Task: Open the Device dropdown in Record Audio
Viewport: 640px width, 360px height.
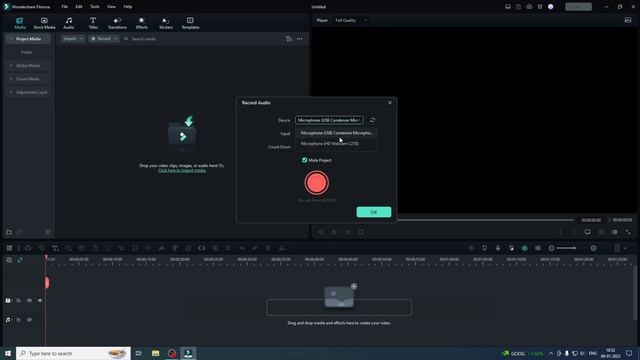Action: click(329, 120)
